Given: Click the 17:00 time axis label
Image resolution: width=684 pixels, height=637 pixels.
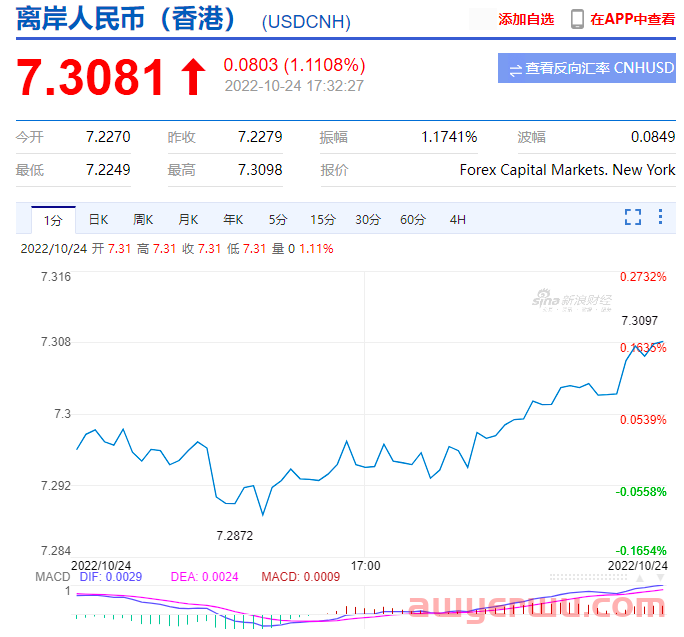Looking at the screenshot, I should 366,566.
